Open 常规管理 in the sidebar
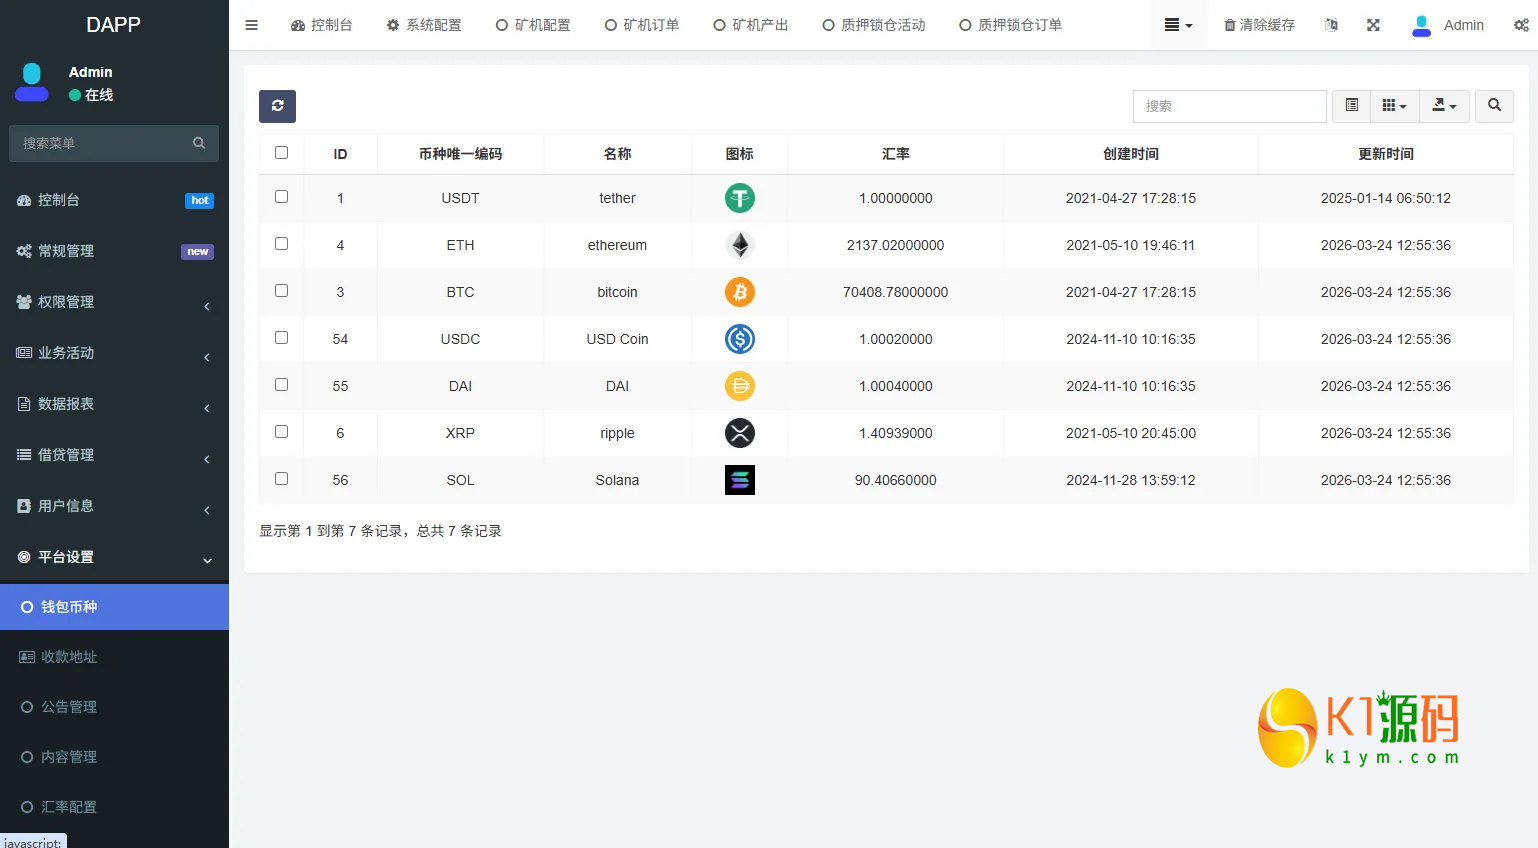1538x848 pixels. (x=114, y=251)
